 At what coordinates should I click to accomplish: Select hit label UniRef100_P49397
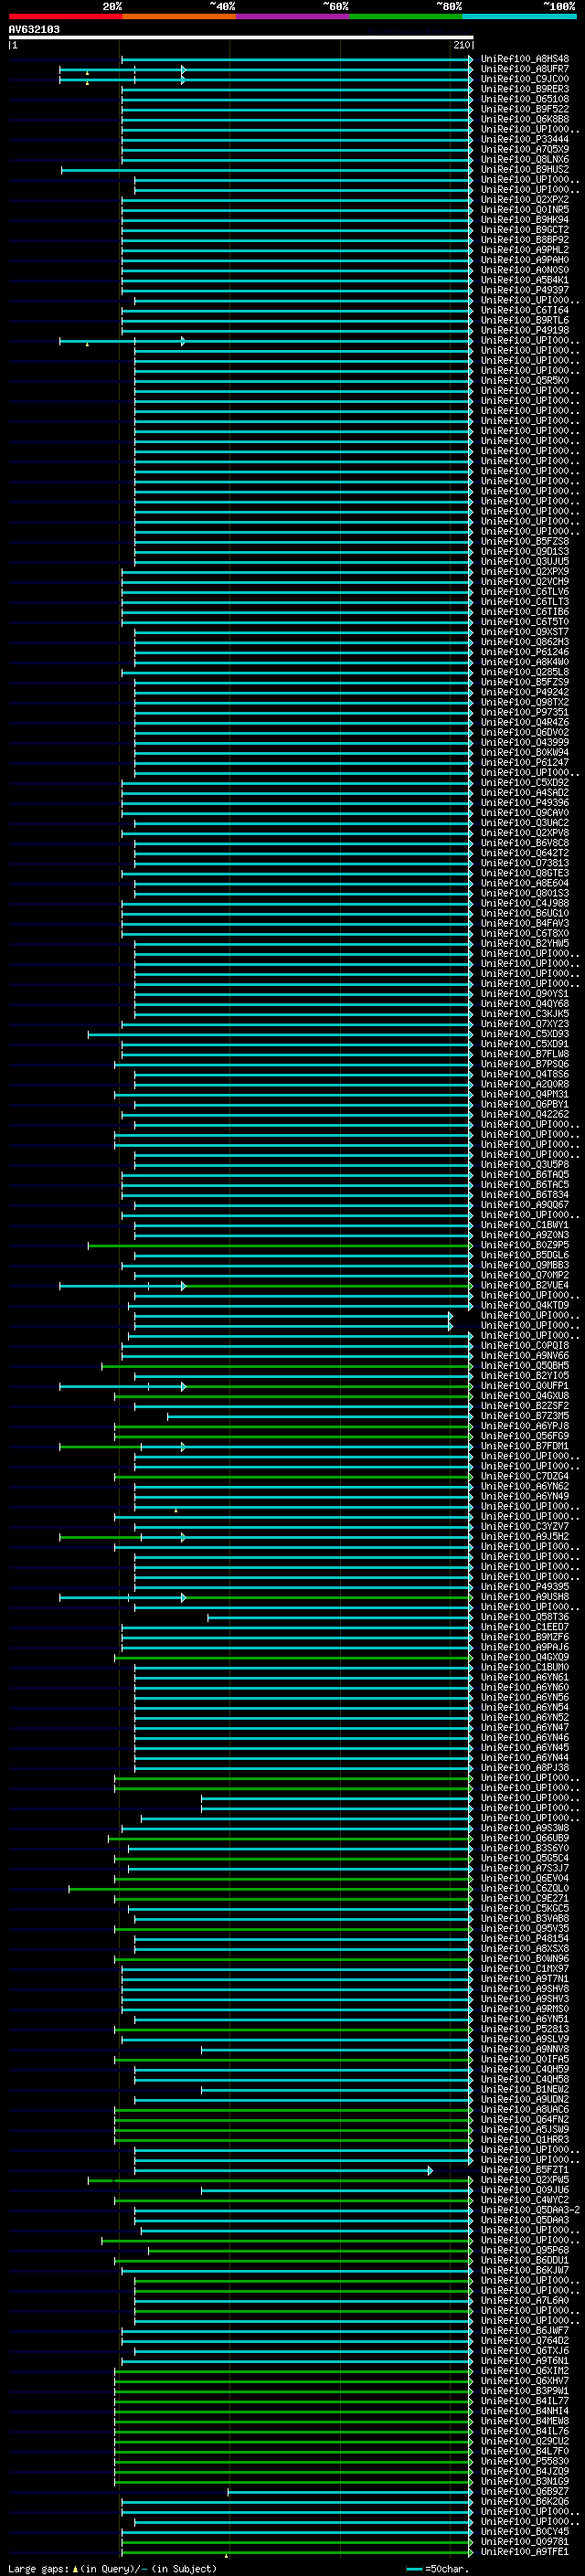525,290
